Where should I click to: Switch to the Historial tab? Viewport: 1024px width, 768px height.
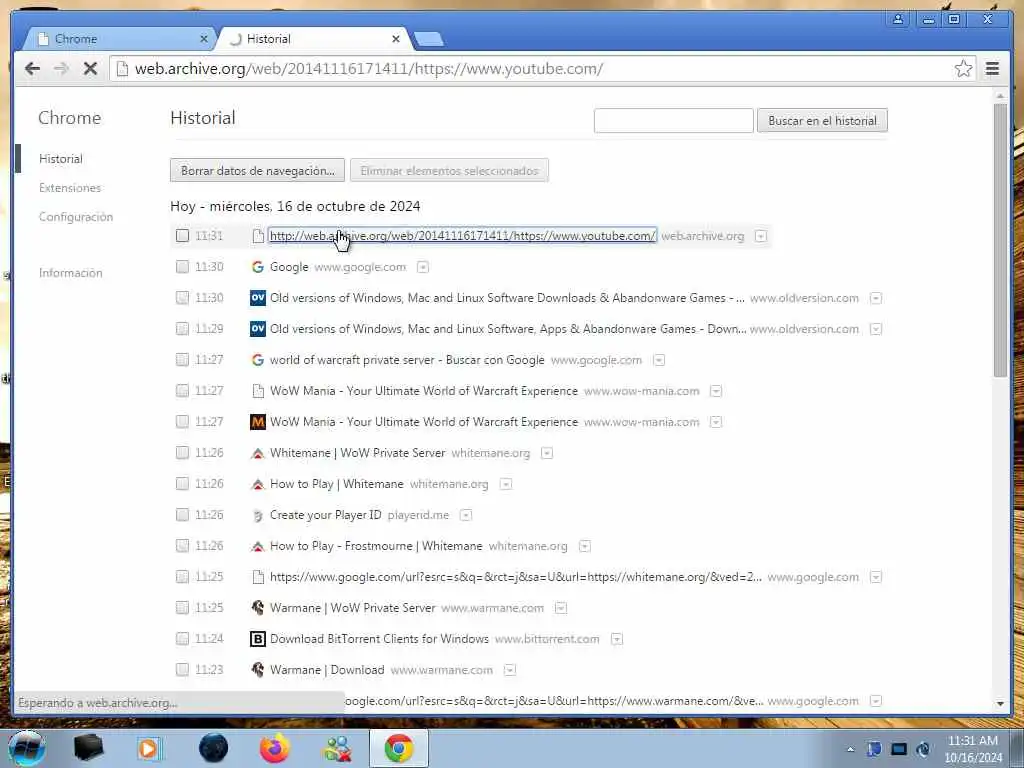pos(313,39)
